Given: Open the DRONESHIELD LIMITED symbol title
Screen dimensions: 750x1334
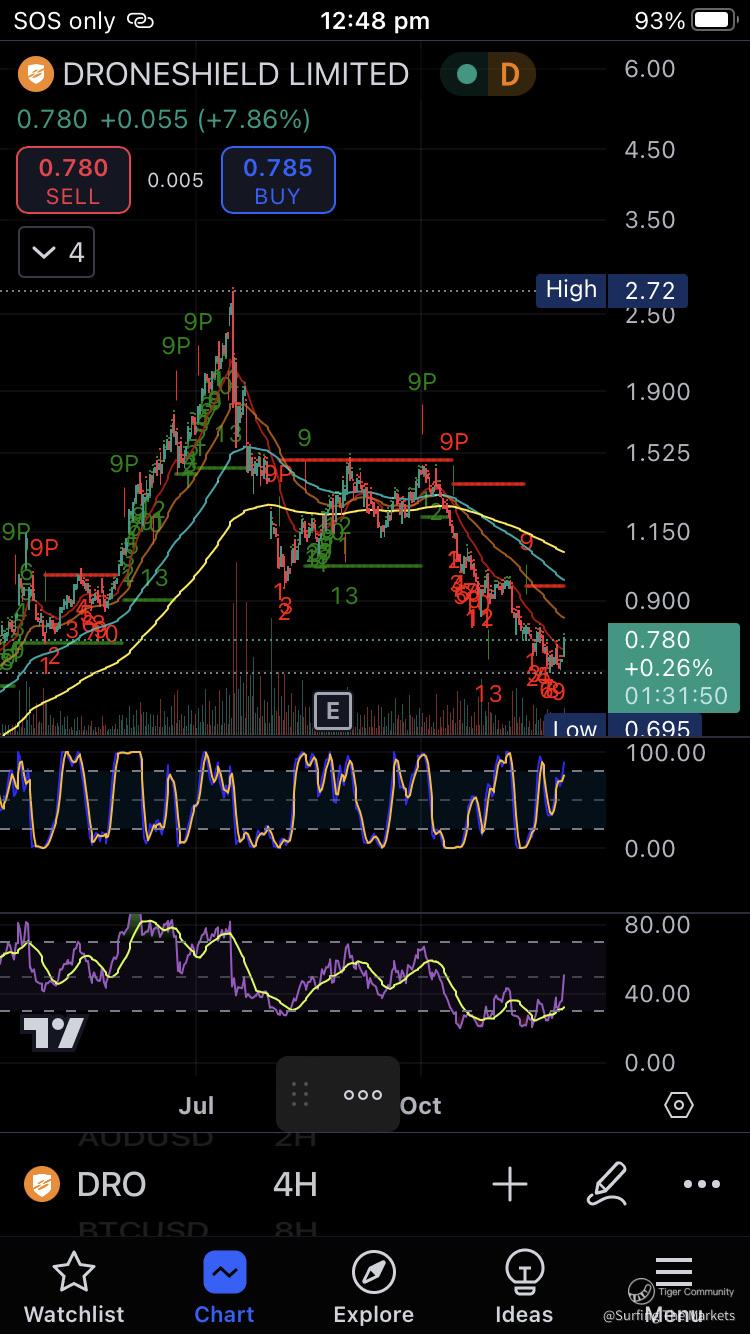Looking at the screenshot, I should pyautogui.click(x=236, y=74).
